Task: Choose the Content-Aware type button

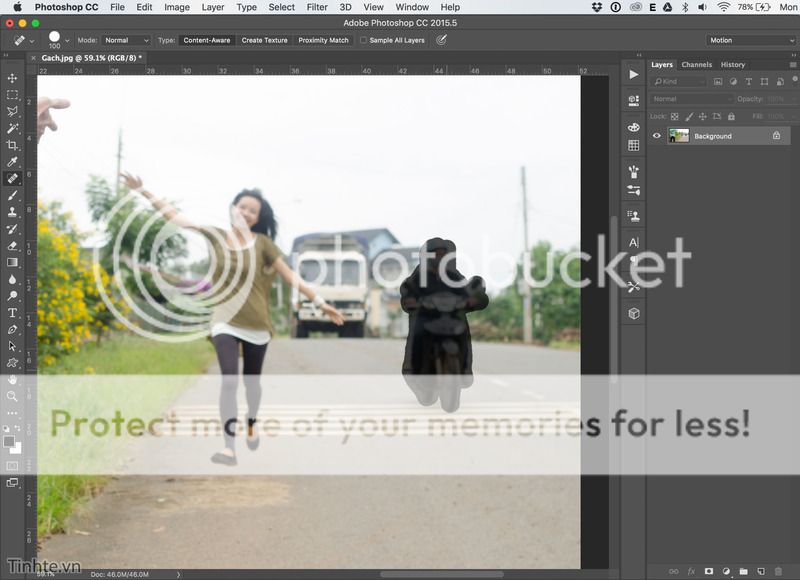Action: pyautogui.click(x=207, y=41)
